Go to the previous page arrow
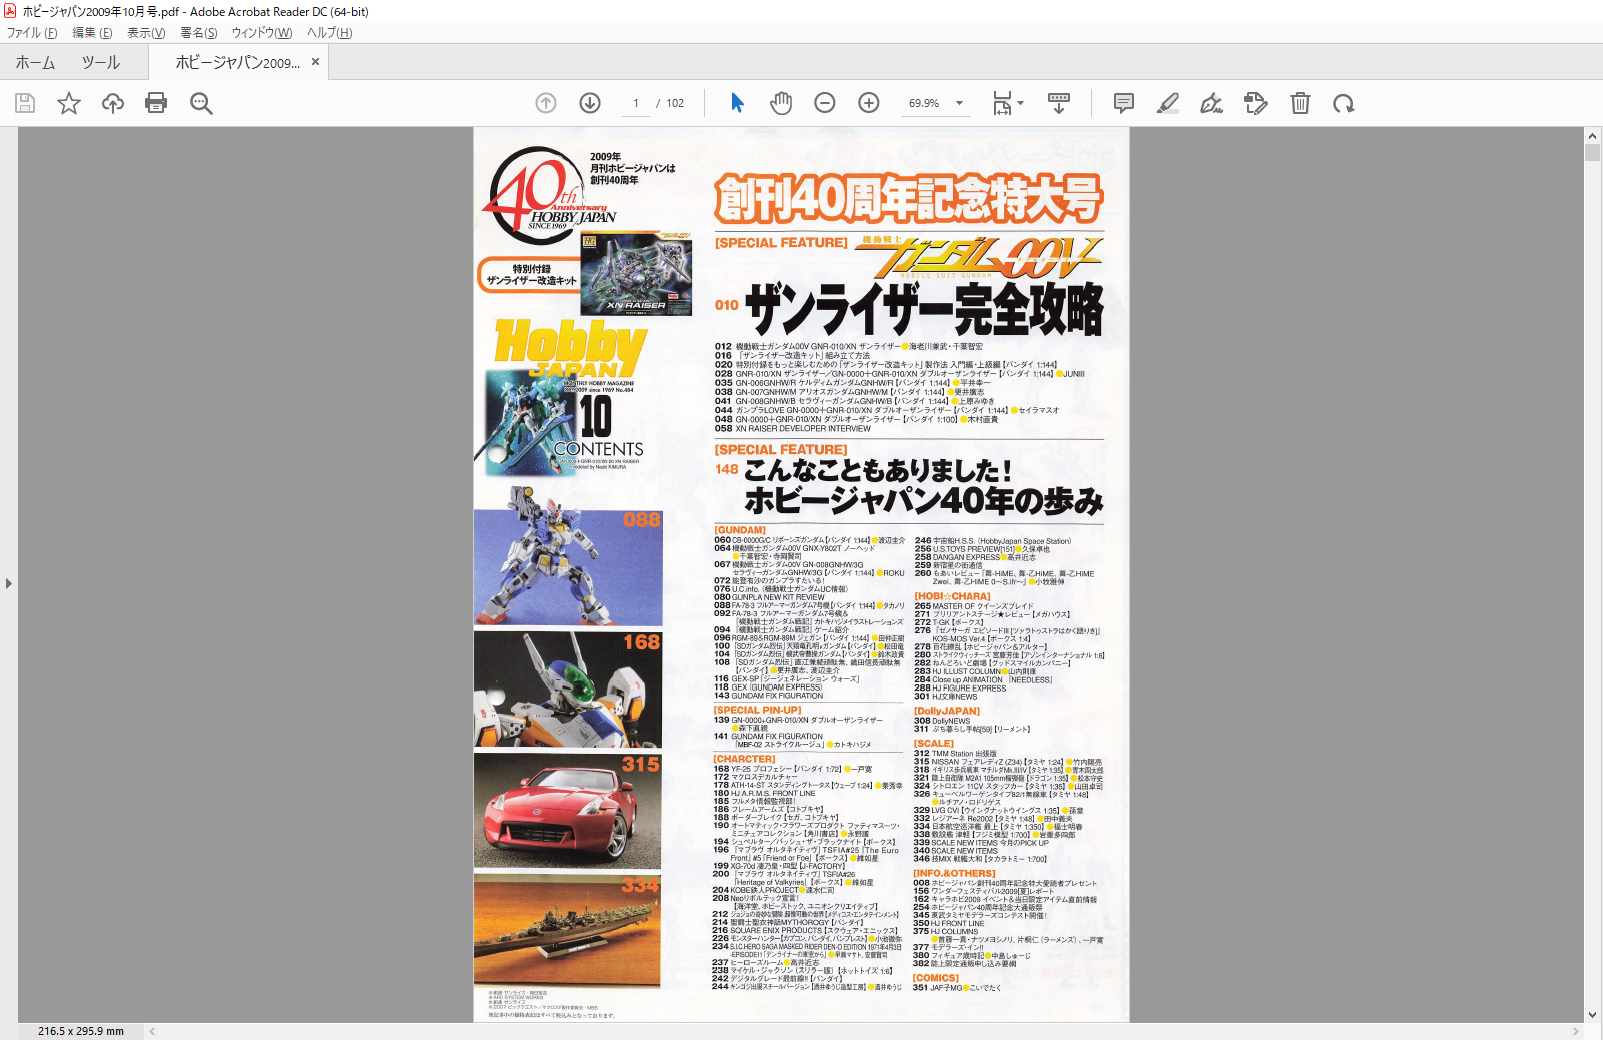 [546, 103]
